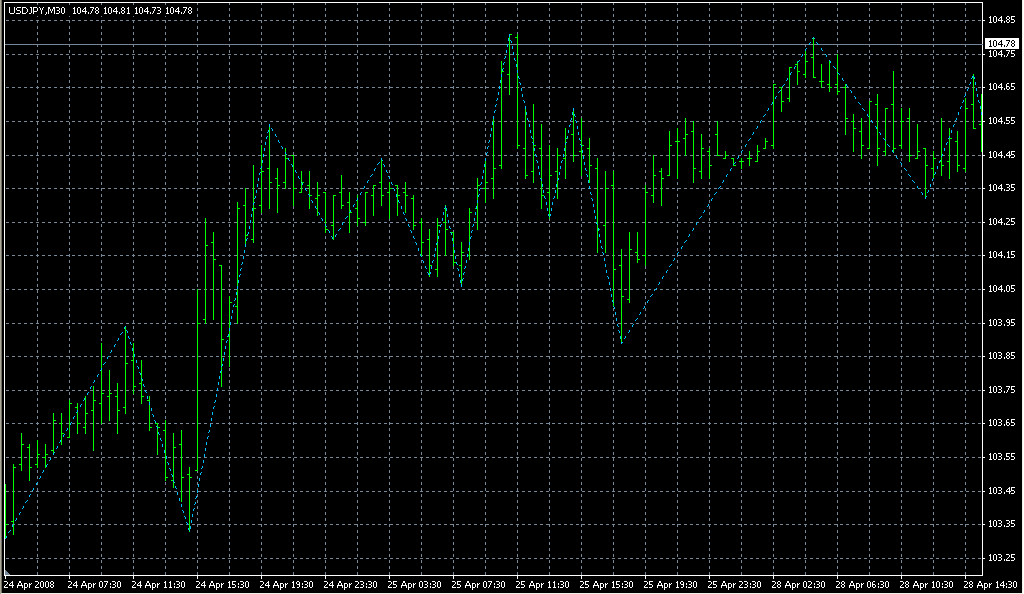Click the zigzag start point at chart bottom-left
The width and height of the screenshot is (1024, 594).
pos(6,537)
